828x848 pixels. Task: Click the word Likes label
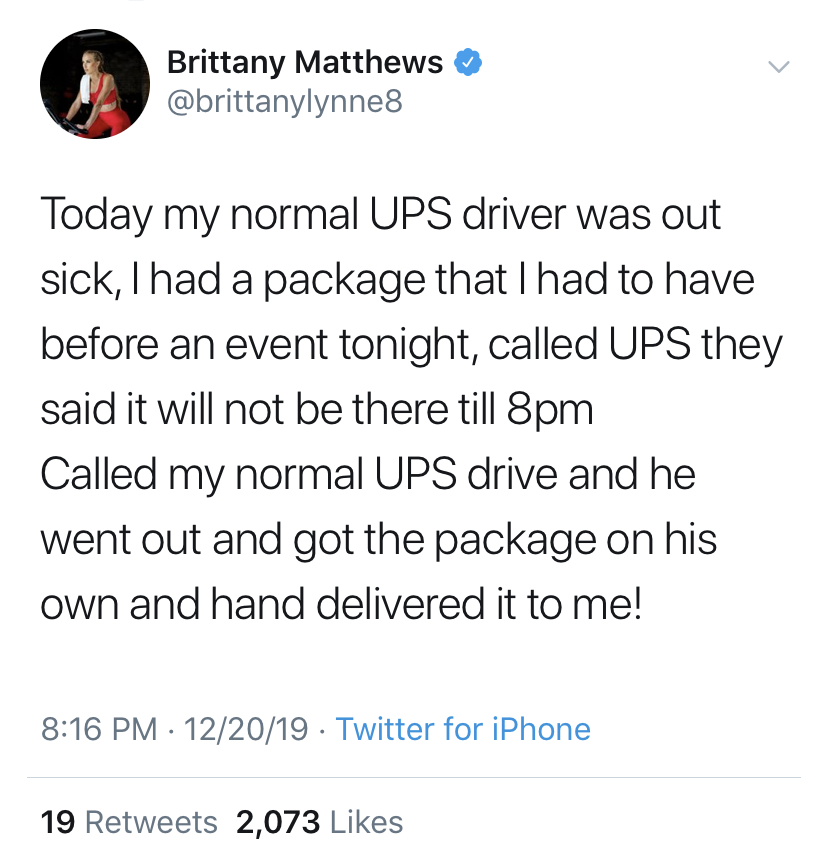(366, 822)
